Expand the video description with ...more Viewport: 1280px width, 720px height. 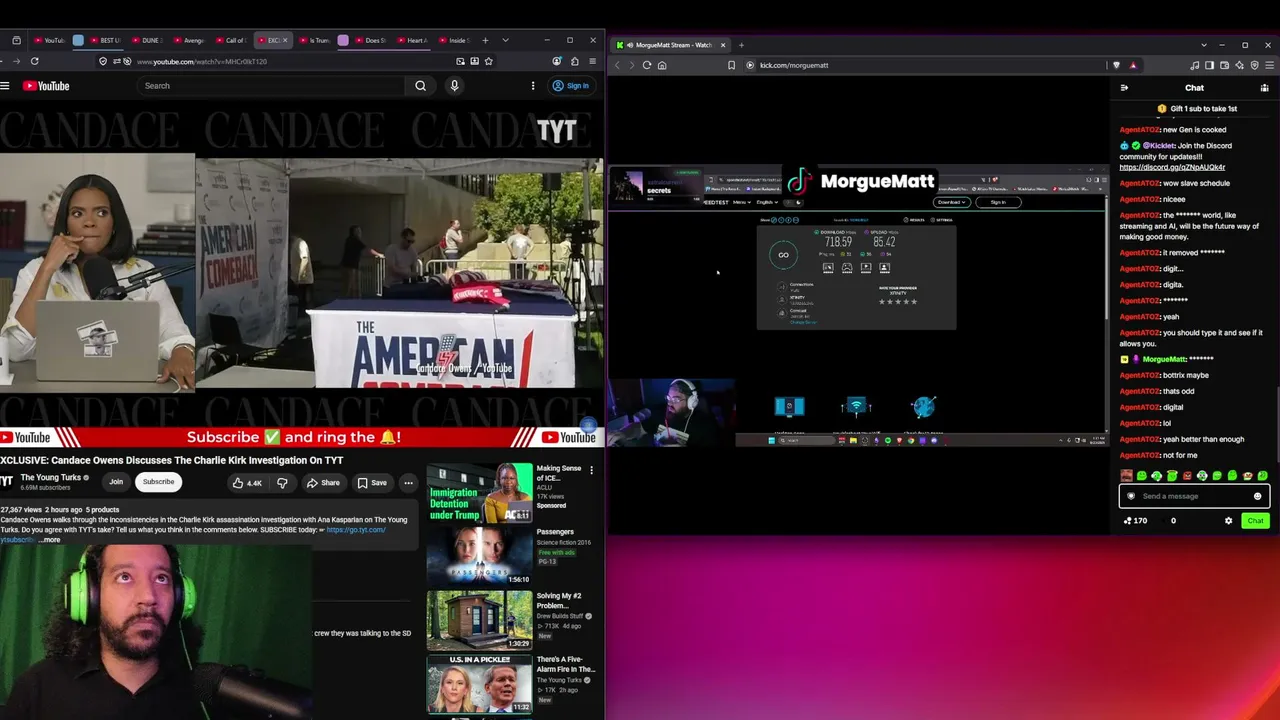click(x=49, y=540)
